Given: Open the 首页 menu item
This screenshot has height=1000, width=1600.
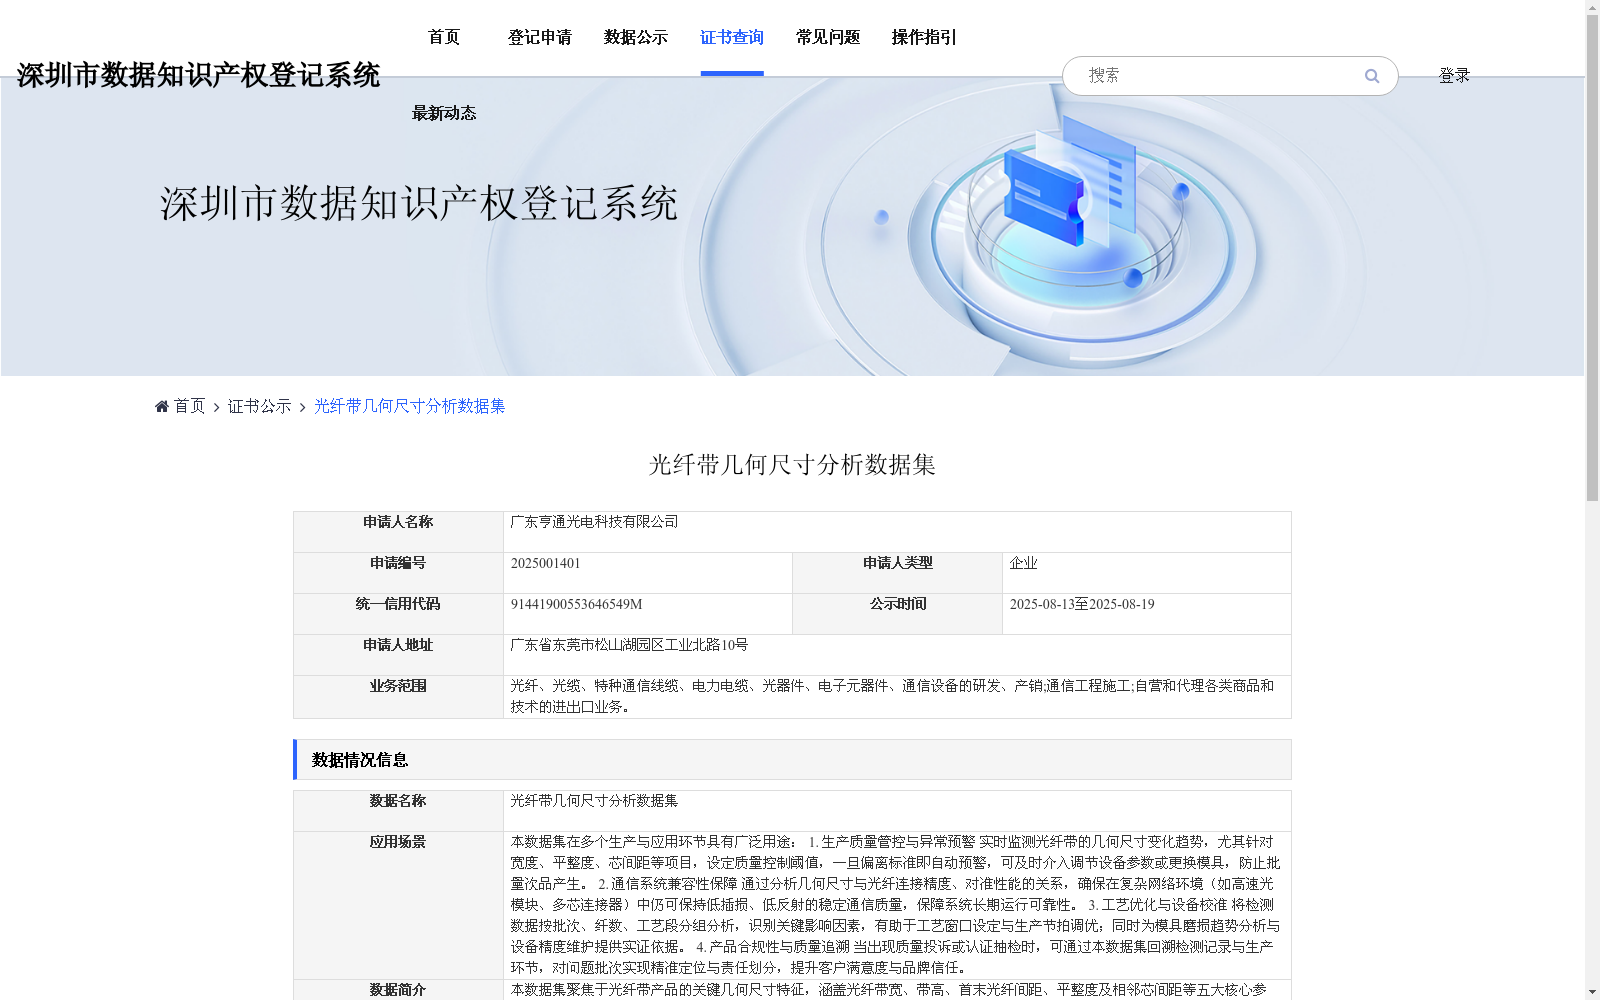Looking at the screenshot, I should [444, 37].
